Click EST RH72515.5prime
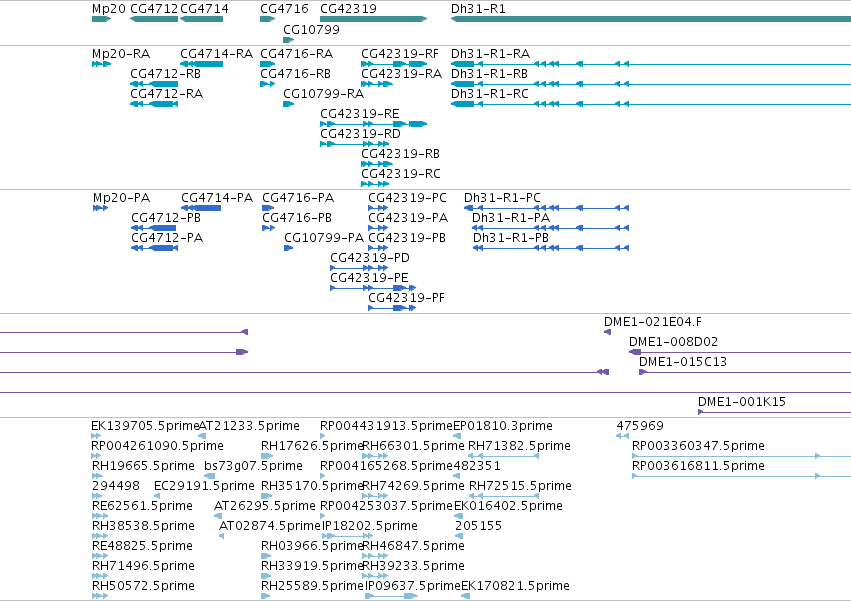This screenshot has width=851, height=601. [x=520, y=486]
